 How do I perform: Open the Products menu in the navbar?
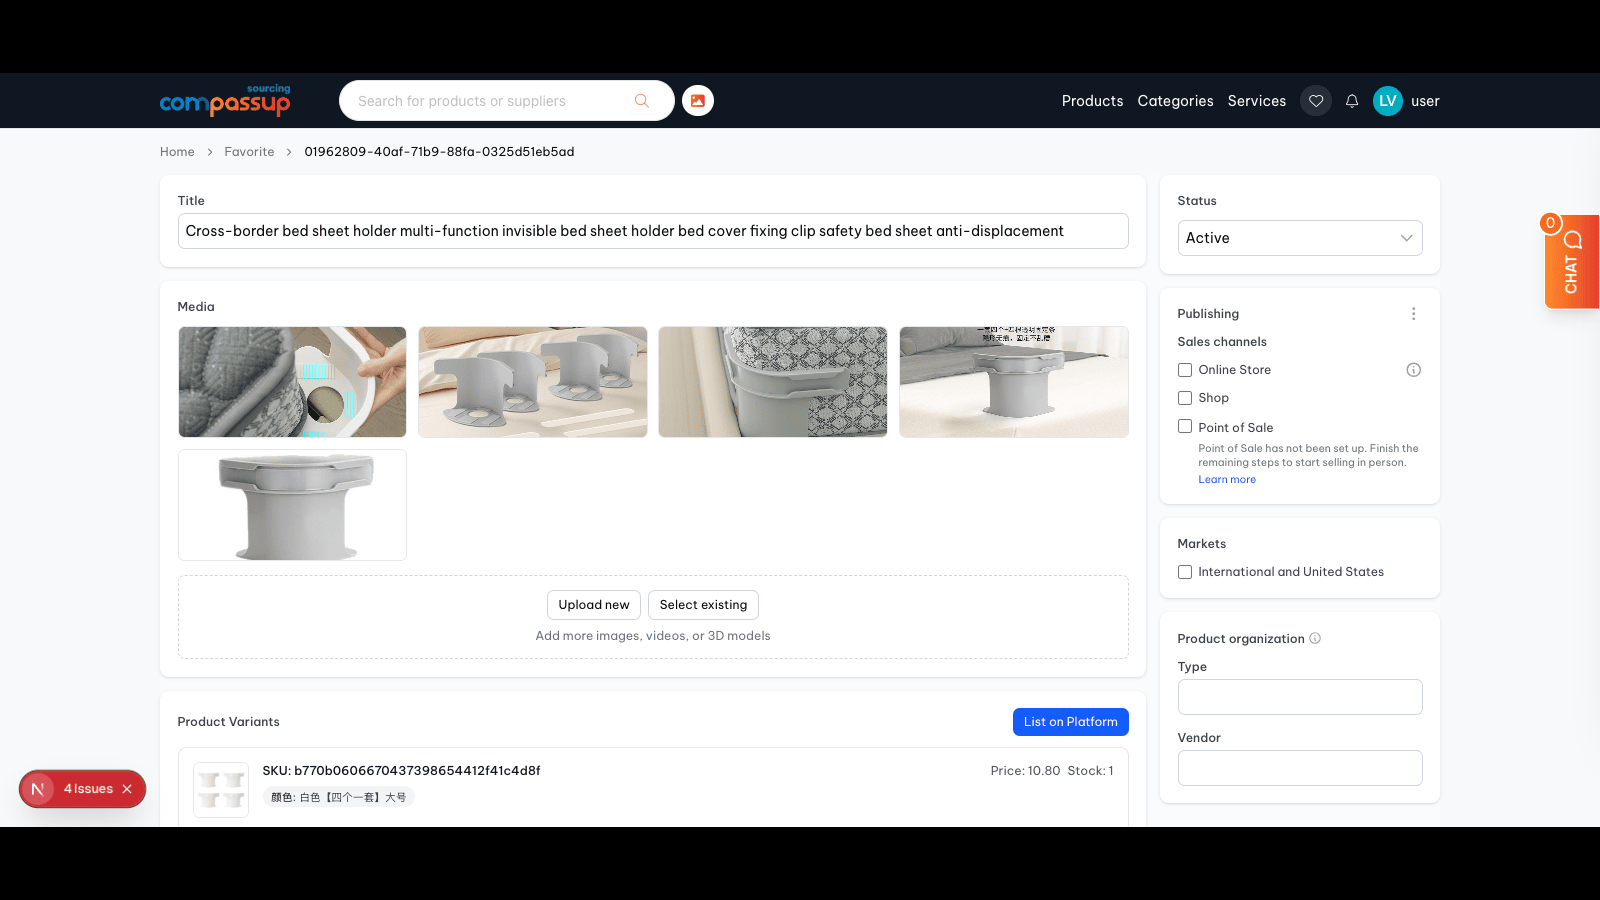point(1092,100)
